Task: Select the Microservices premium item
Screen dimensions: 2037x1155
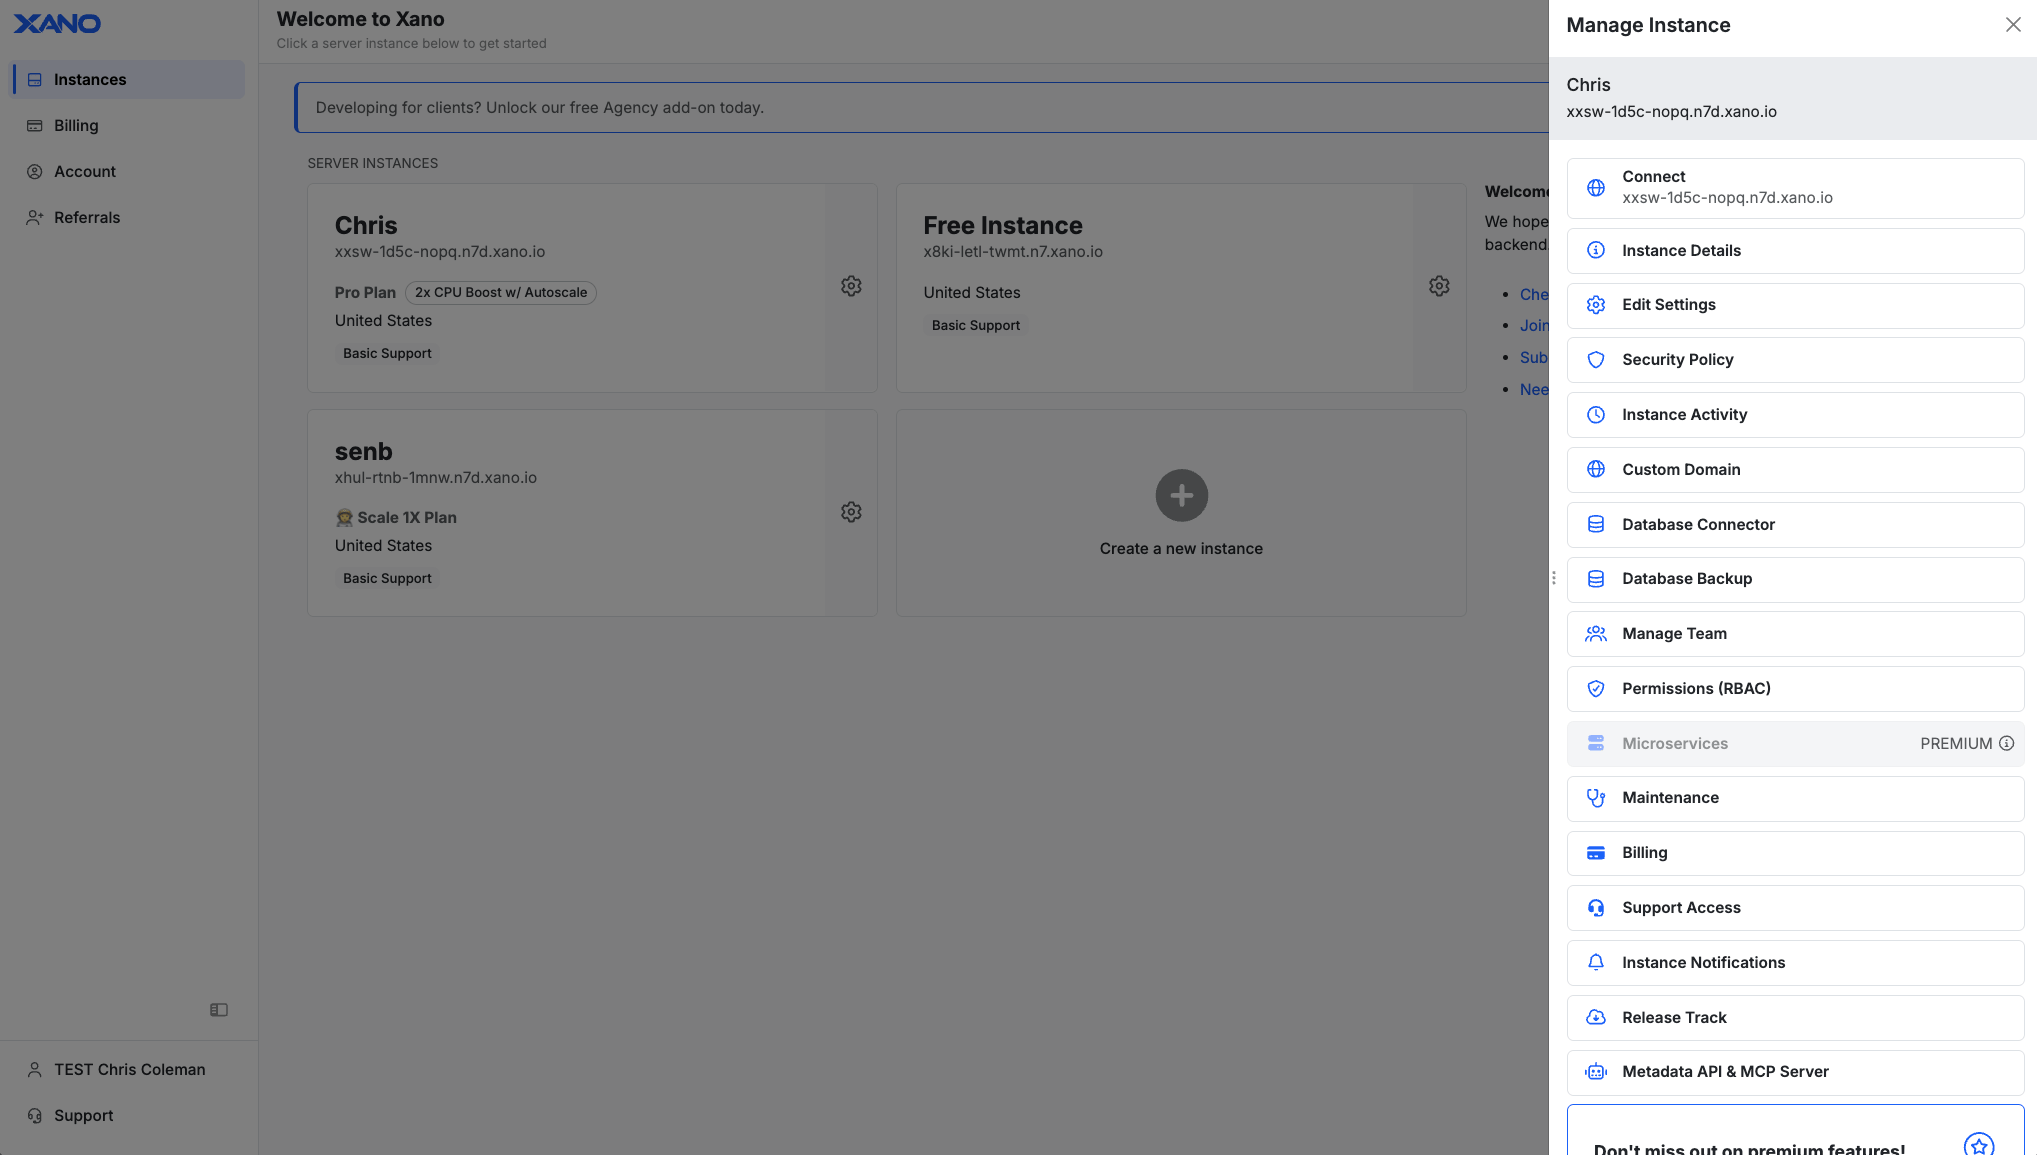Action: point(1795,744)
